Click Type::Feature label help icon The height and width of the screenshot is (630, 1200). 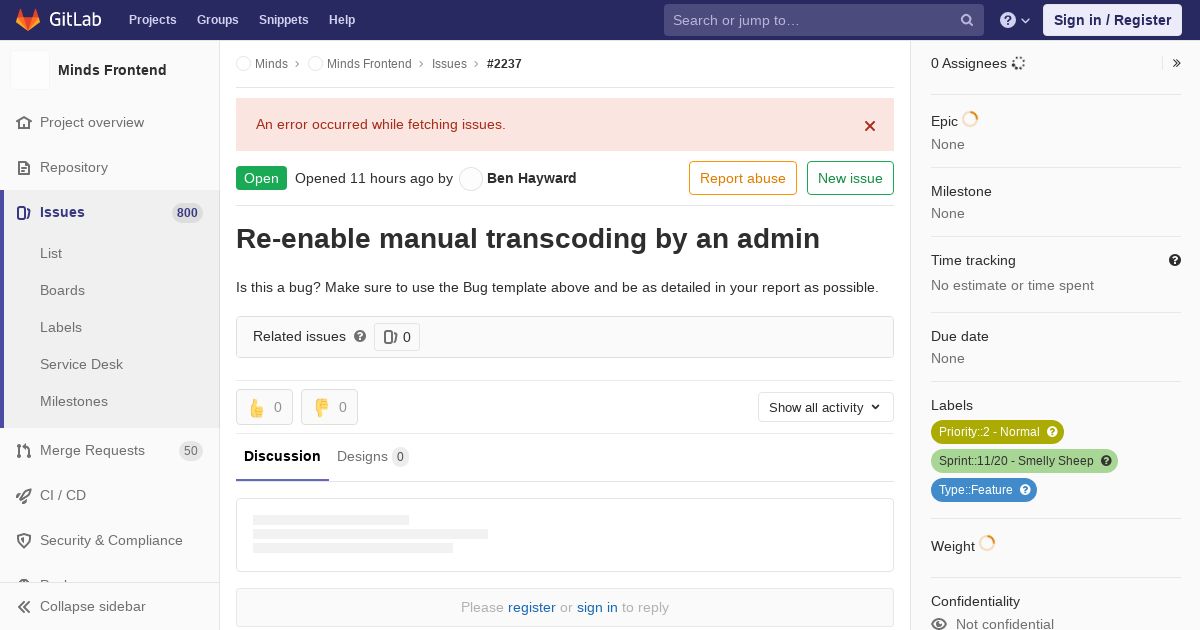click(x=1025, y=490)
